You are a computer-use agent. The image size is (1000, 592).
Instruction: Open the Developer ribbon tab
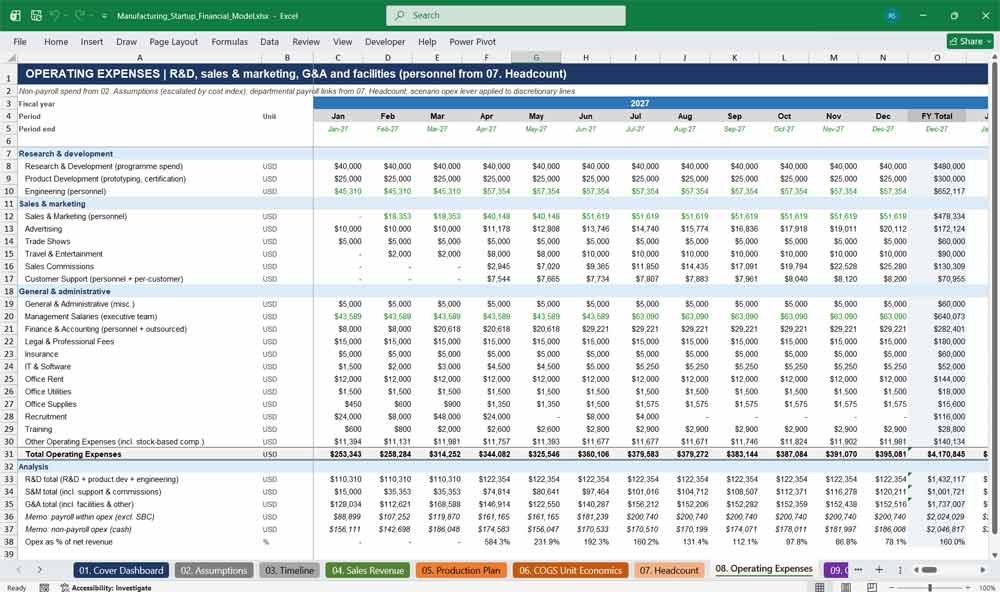385,41
